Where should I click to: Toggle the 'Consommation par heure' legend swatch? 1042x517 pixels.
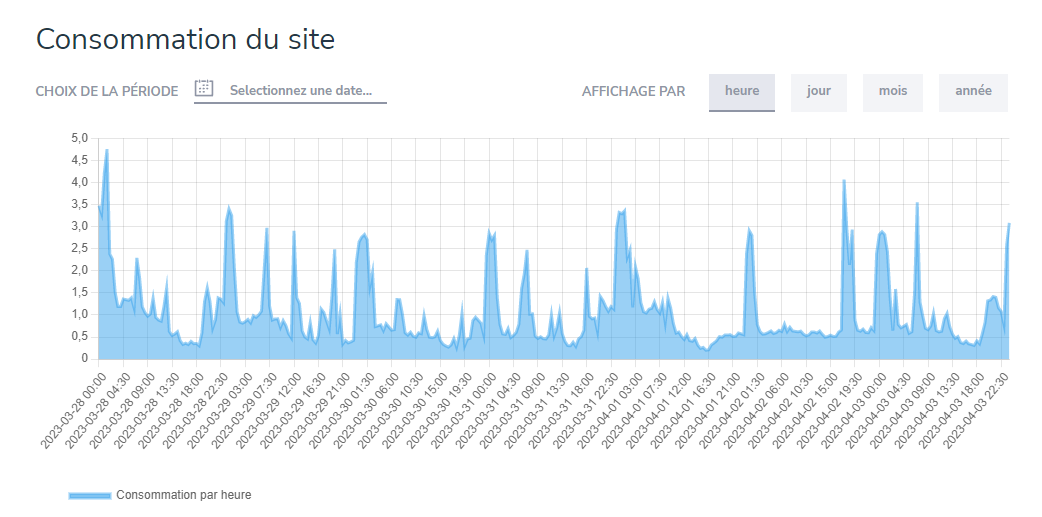90,495
